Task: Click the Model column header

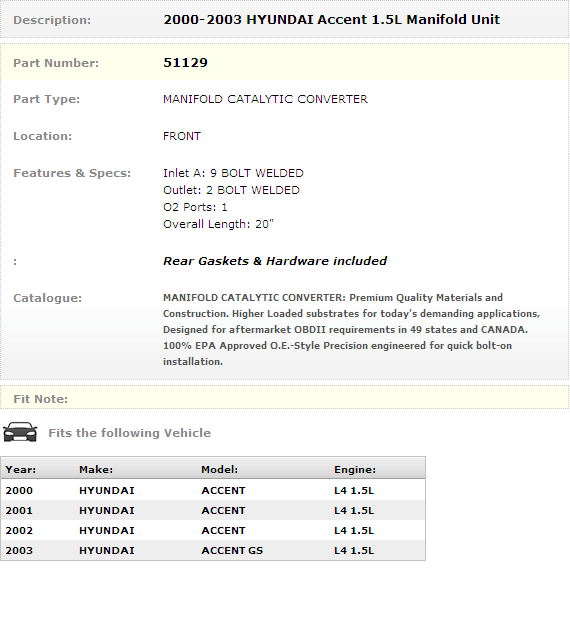Action: pos(220,470)
